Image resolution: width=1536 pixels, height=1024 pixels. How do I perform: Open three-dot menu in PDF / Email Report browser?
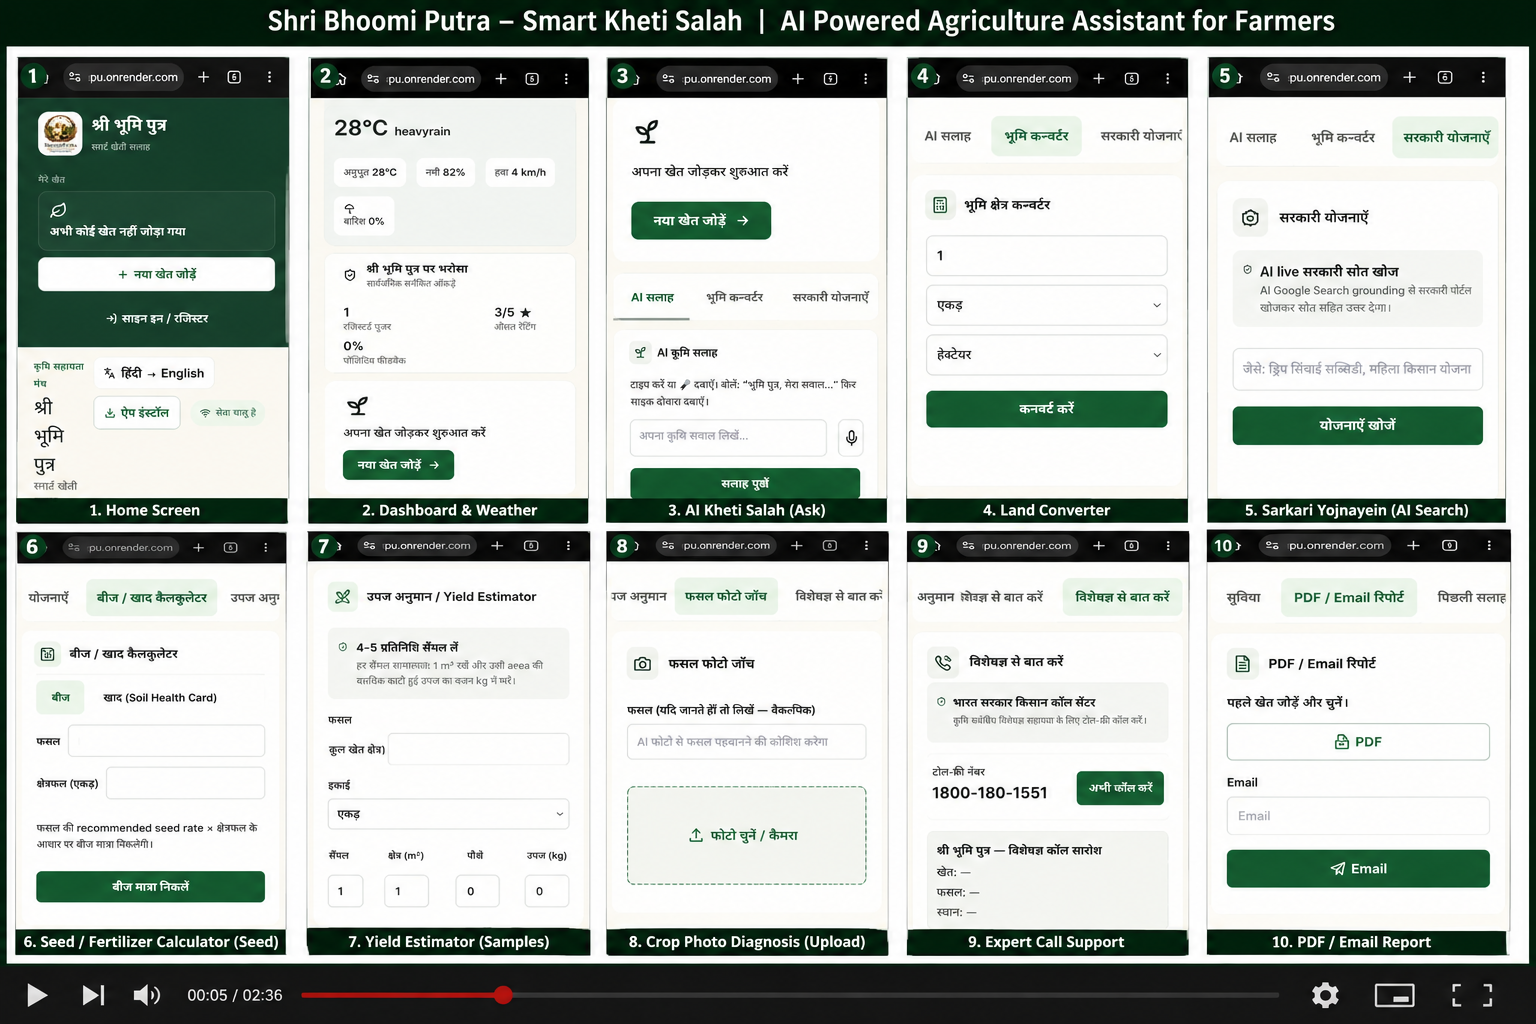1489,545
